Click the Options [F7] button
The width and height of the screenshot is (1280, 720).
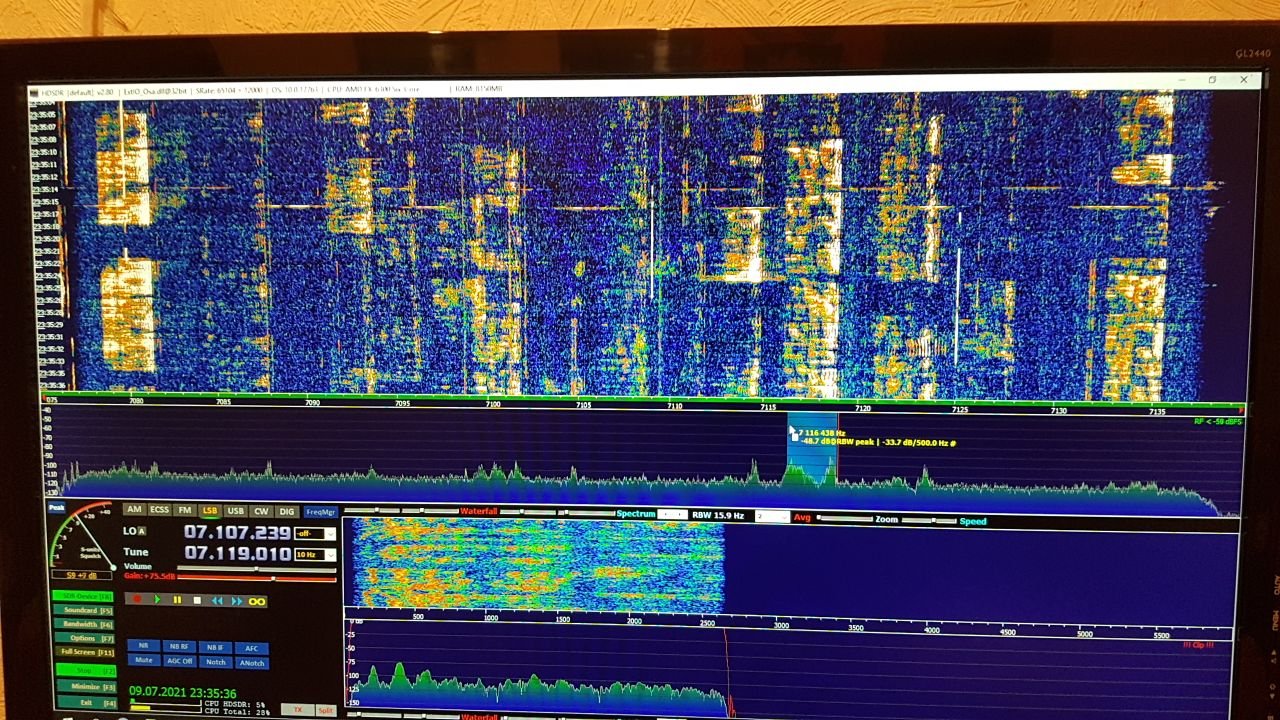click(x=83, y=638)
